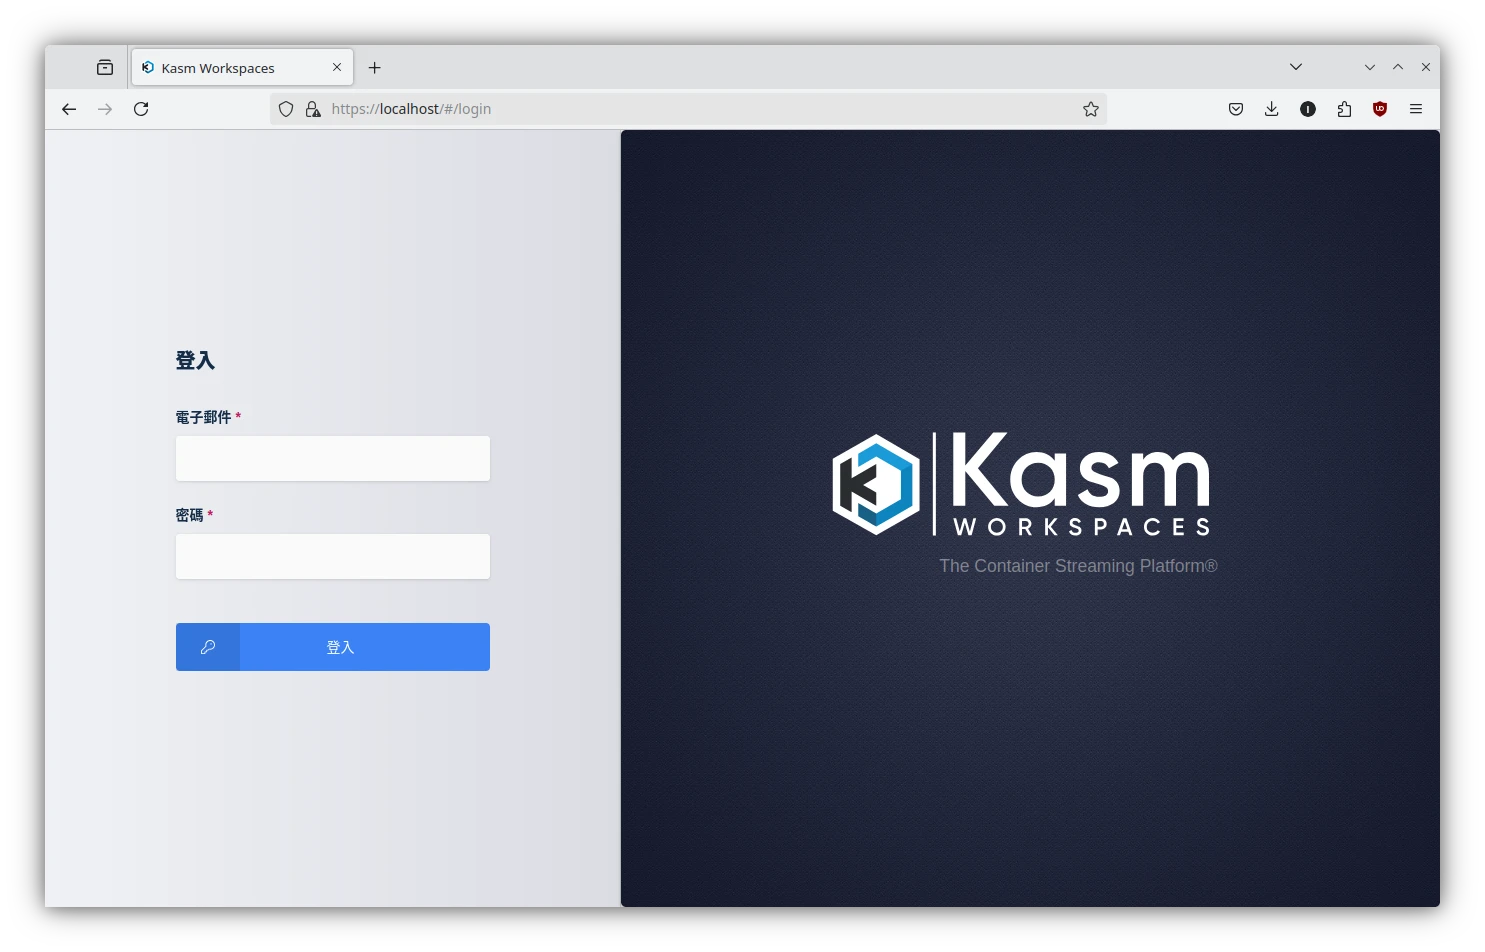The width and height of the screenshot is (1485, 952).
Task: Click the 登入 page heading
Action: pos(195,360)
